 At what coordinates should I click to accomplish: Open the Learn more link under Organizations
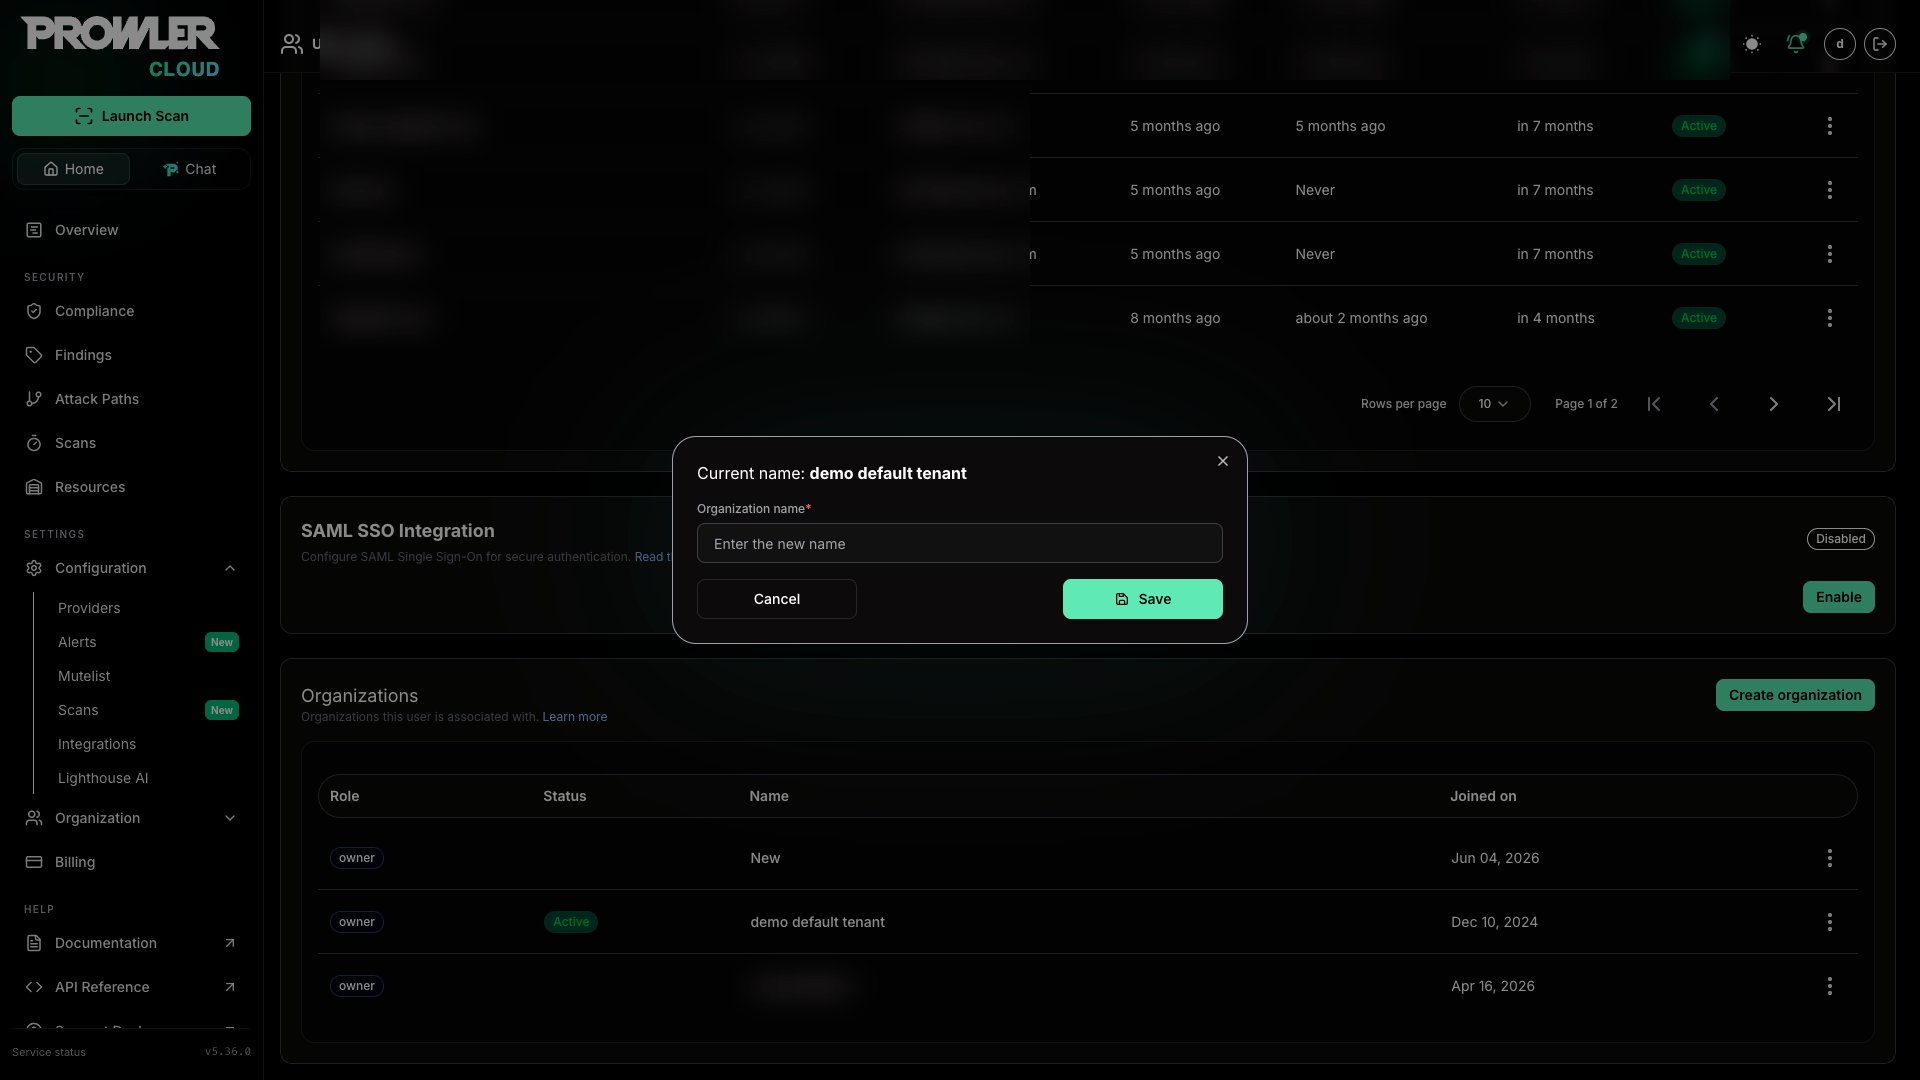click(574, 717)
